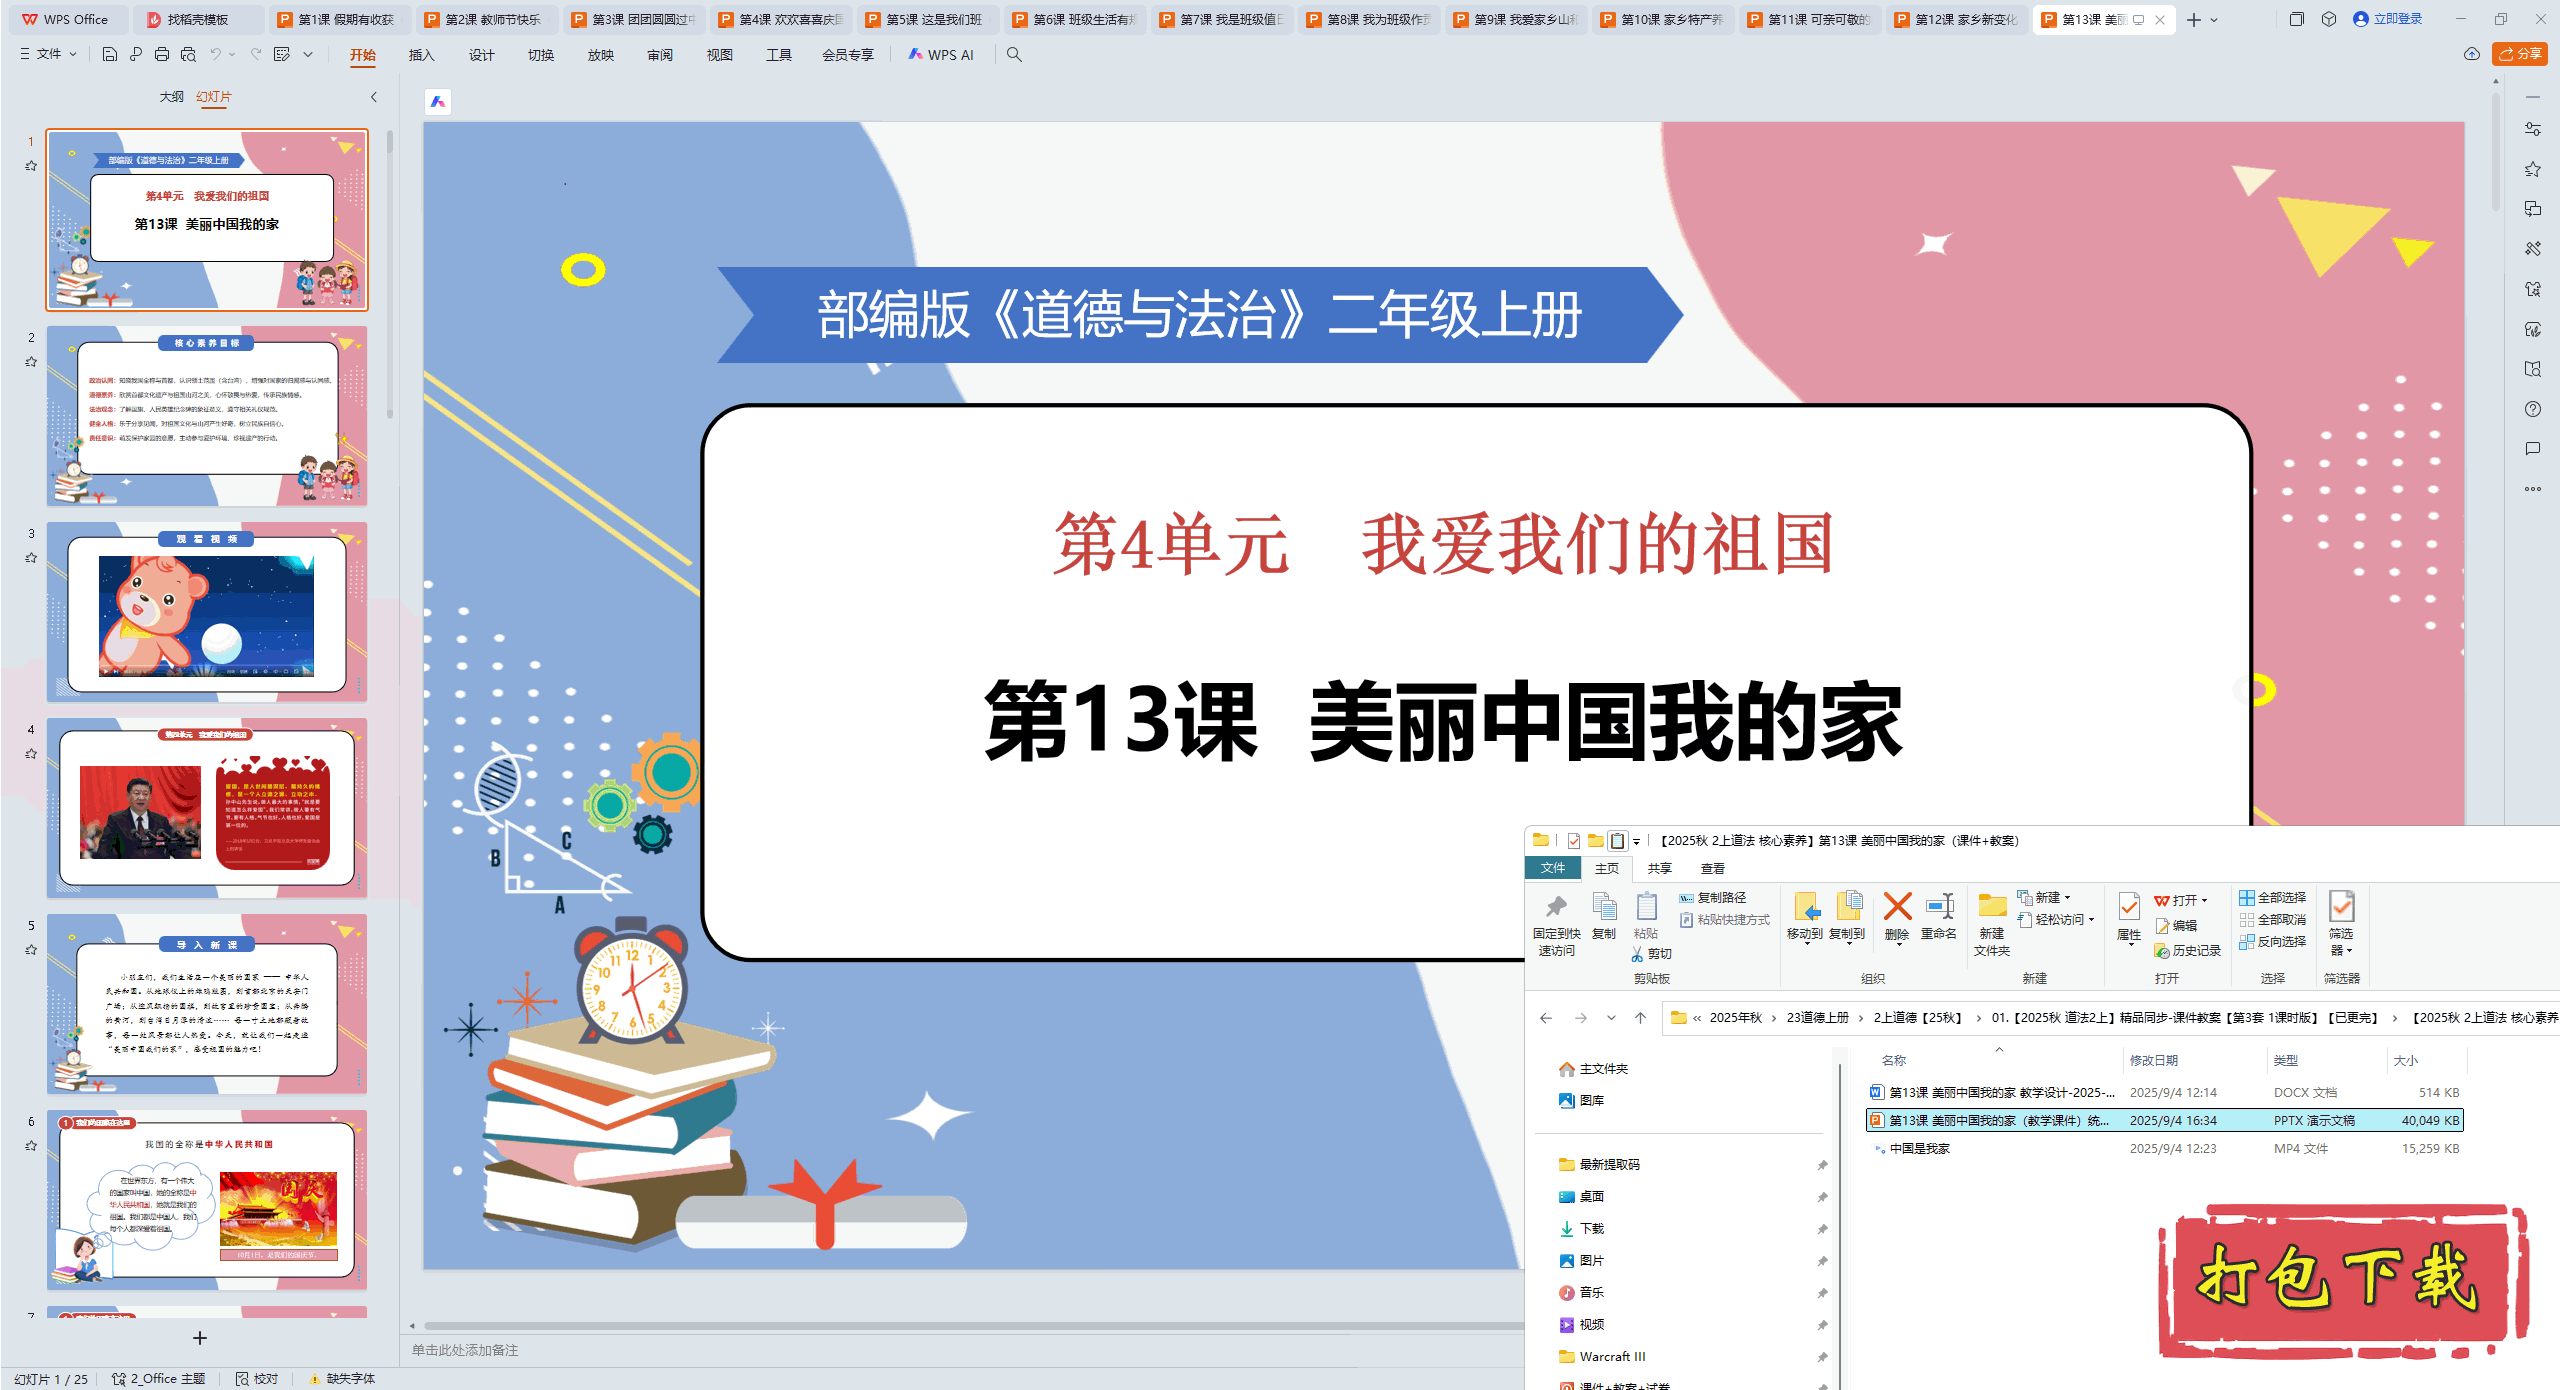Click the Save icon in the quick toolbar
Screen dimensions: 2560x1390
click(x=110, y=55)
